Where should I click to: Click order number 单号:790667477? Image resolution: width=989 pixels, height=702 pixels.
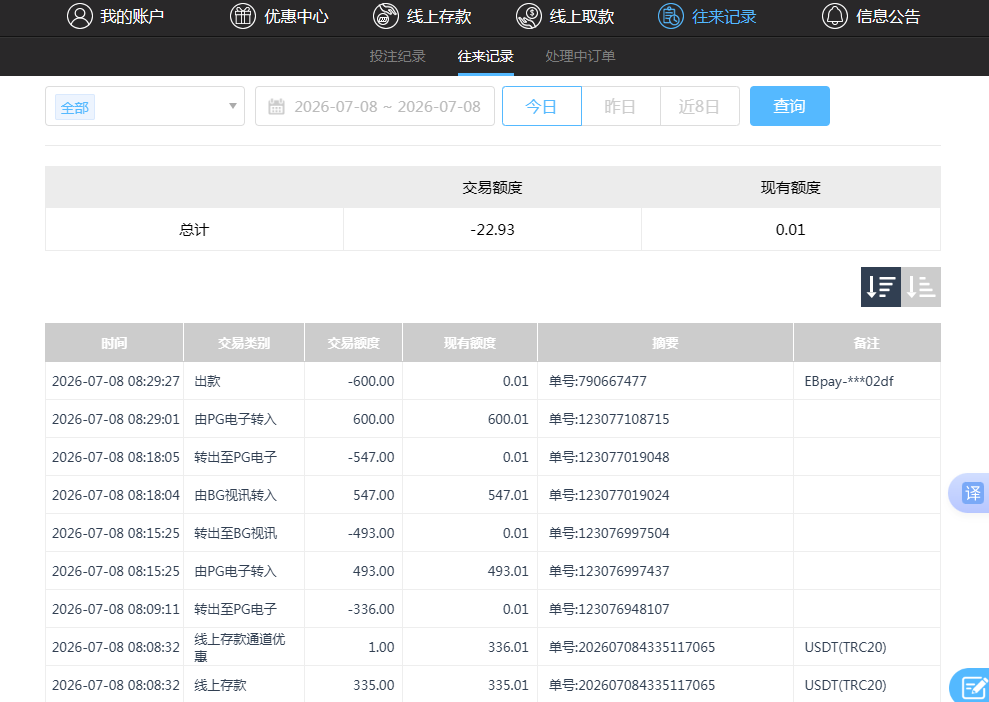click(x=598, y=381)
